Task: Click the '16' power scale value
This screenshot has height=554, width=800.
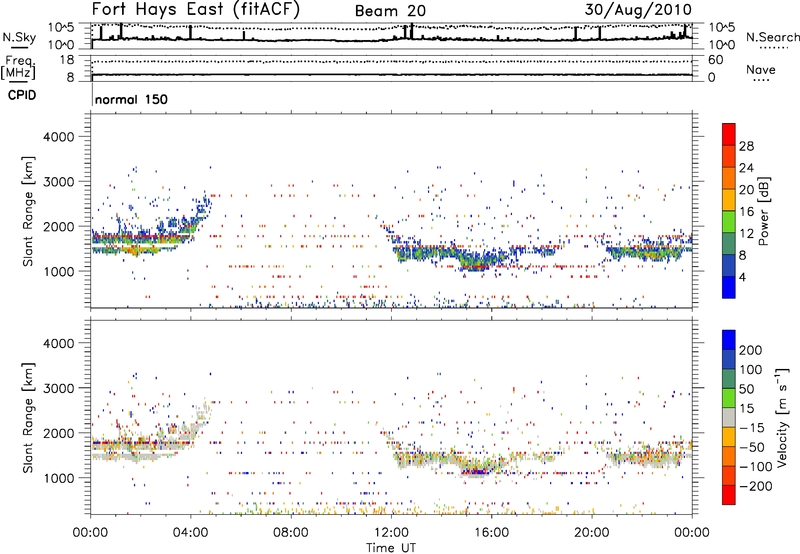Action: pos(746,212)
